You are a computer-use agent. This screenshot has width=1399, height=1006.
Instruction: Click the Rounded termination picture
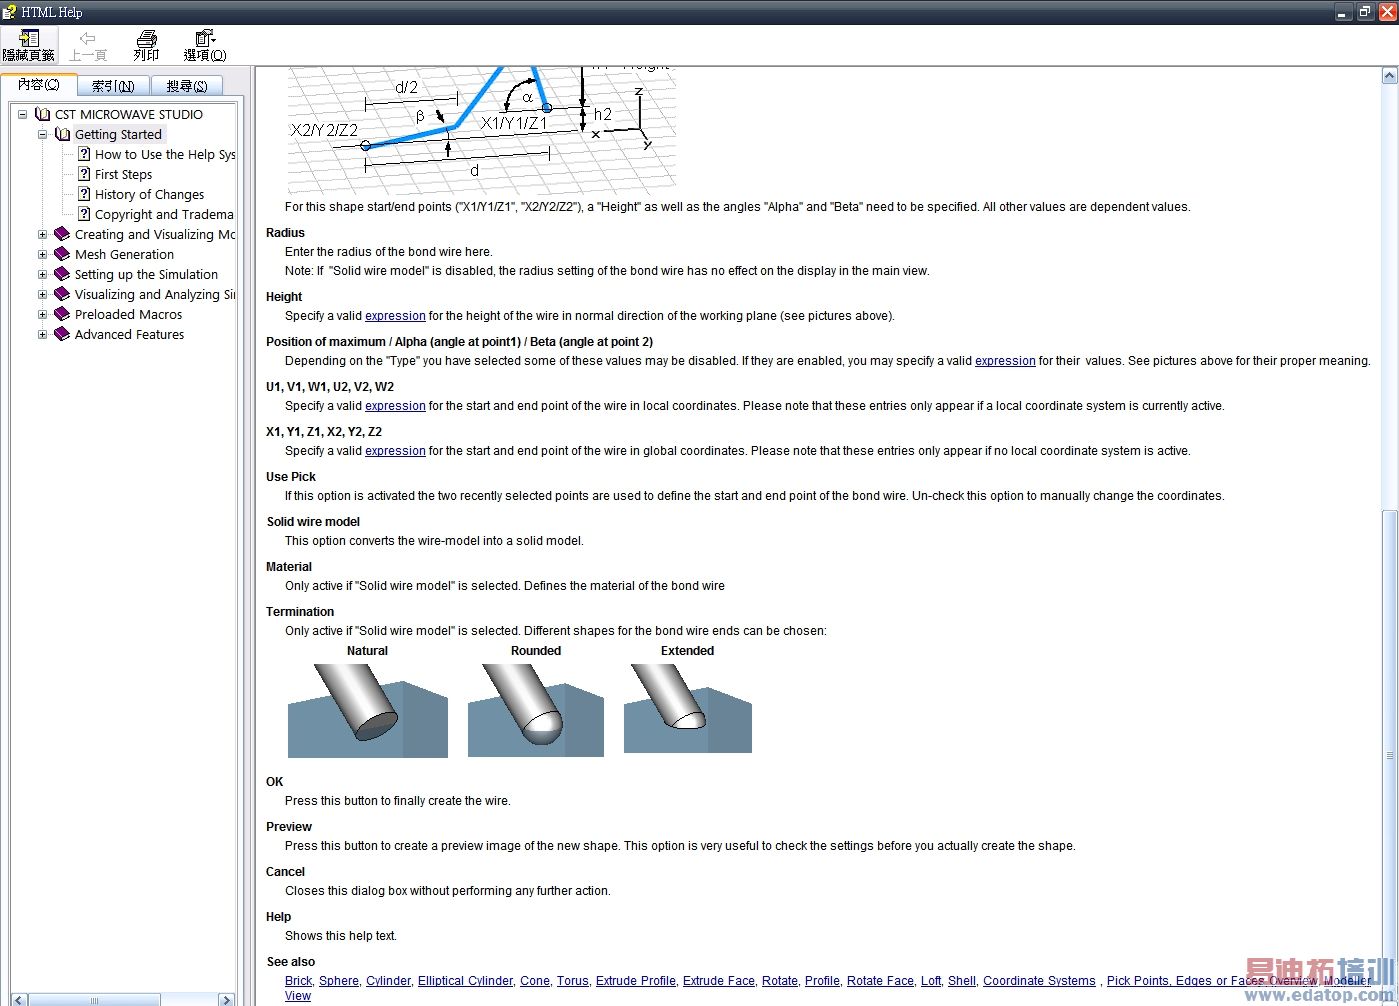pyautogui.click(x=536, y=711)
